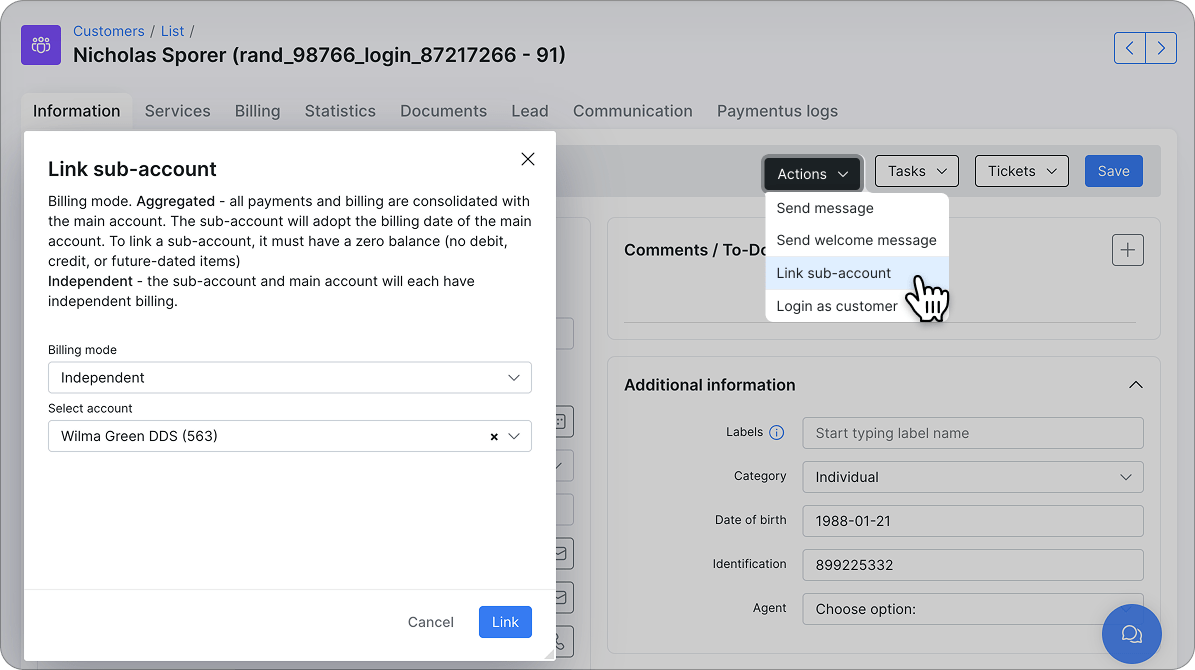Viewport: 1195px width, 670px height.
Task: Close the Link sub-account dialog
Action: click(x=527, y=159)
